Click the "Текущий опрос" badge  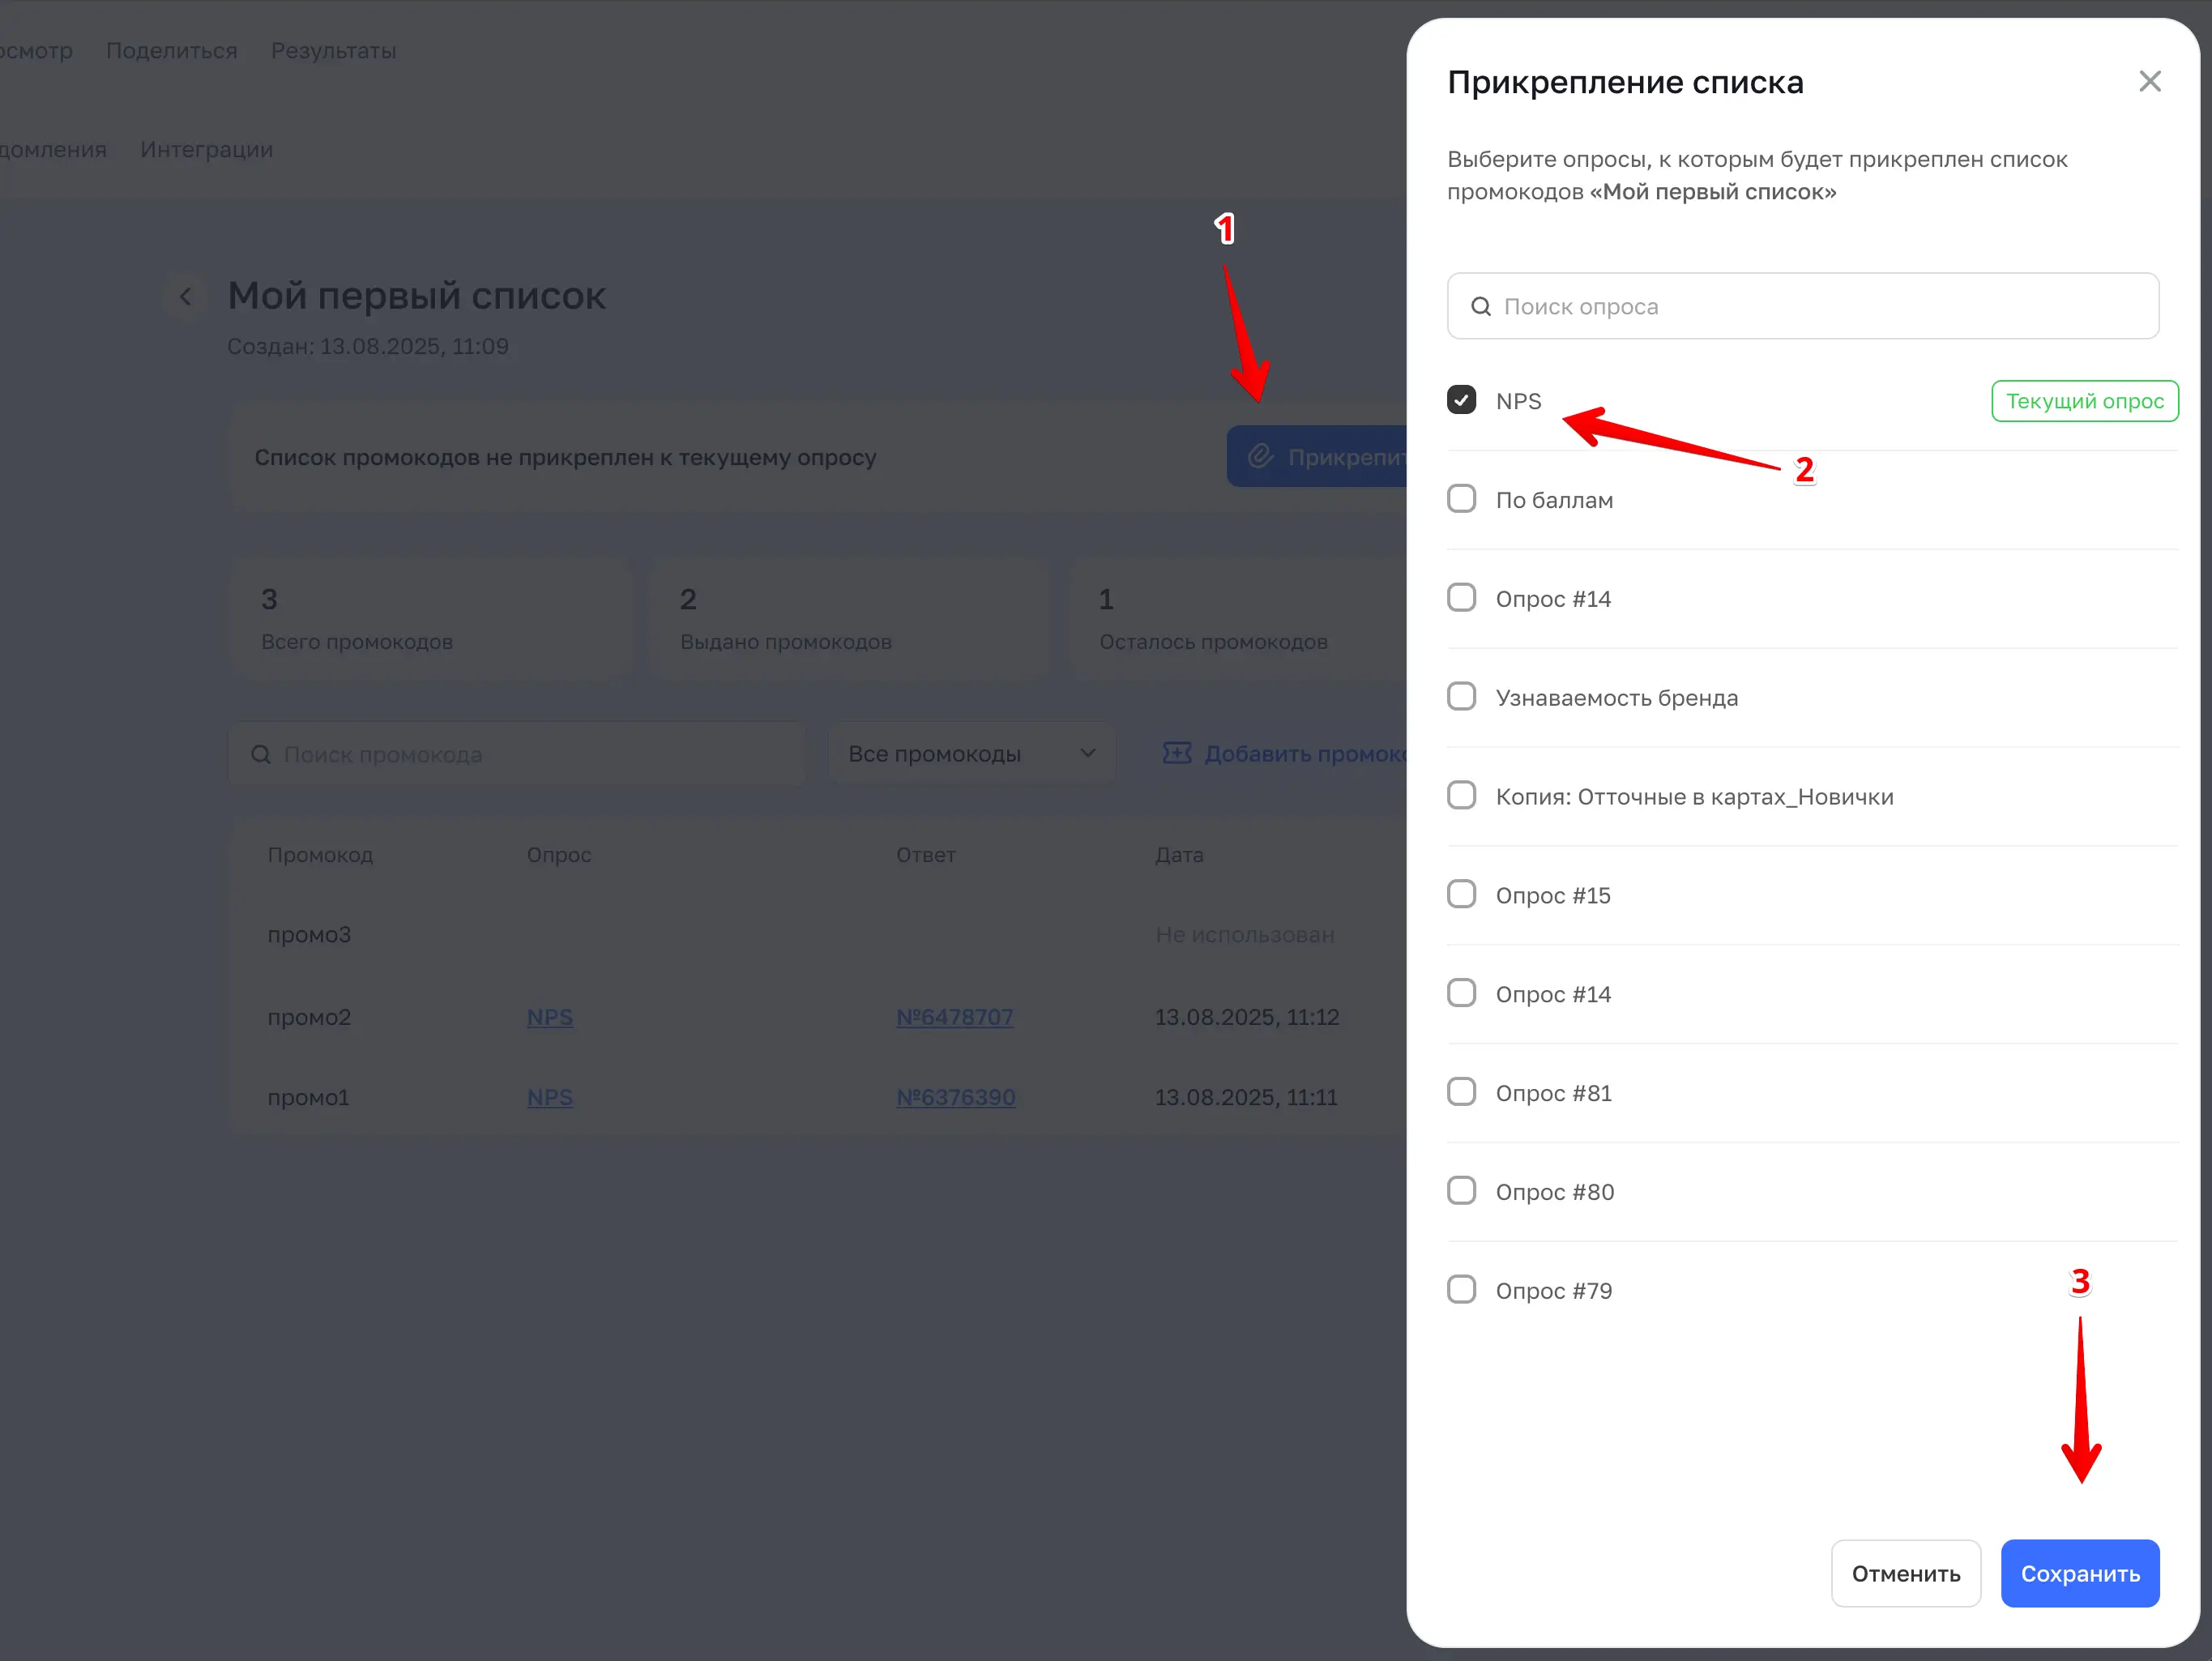(x=2085, y=401)
